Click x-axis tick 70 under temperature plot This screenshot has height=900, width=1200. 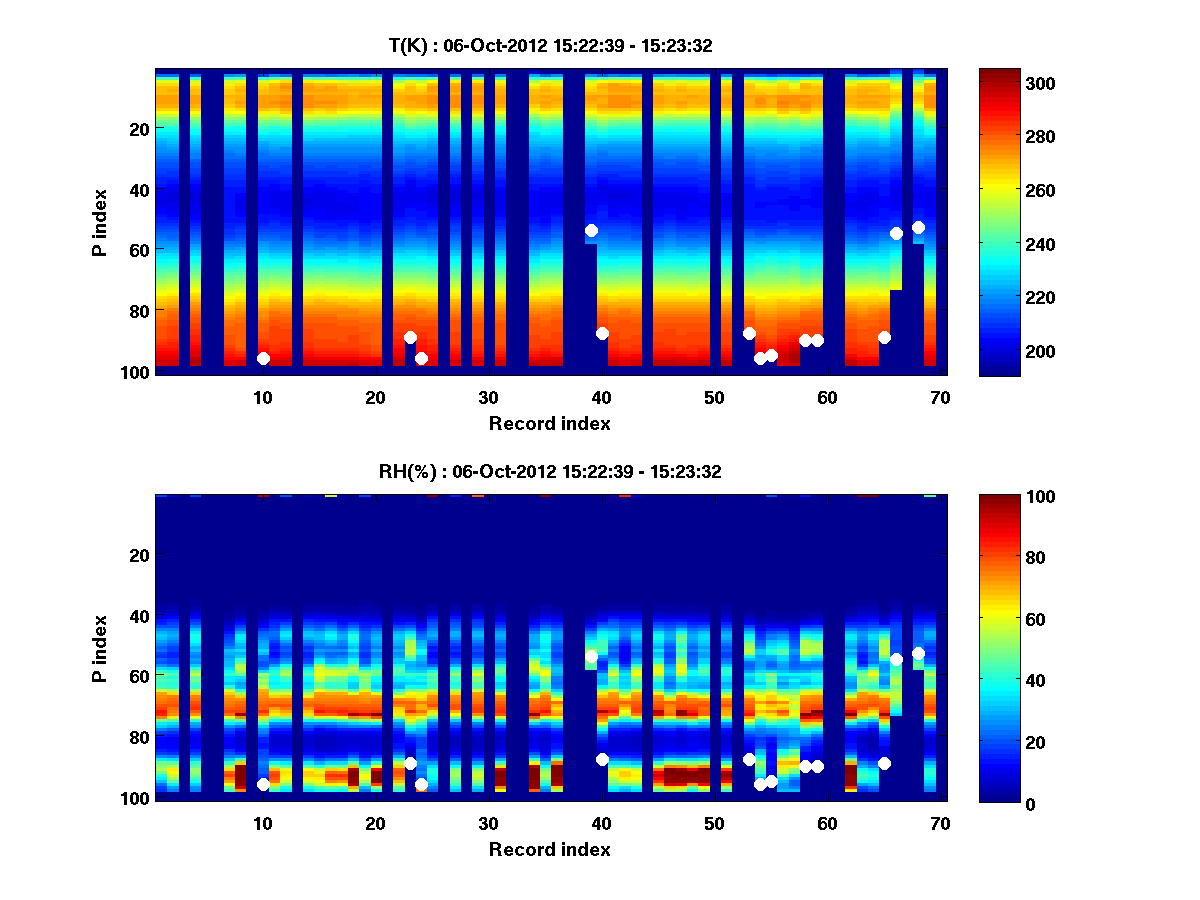coord(940,397)
